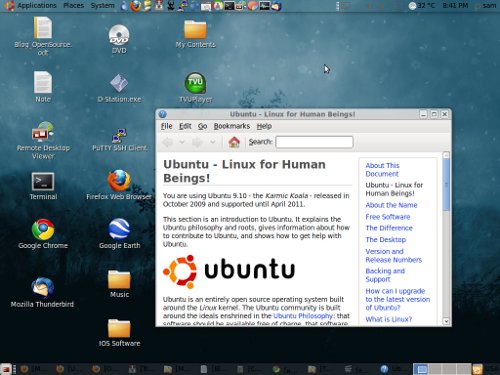Click the scroll down arrow in help window

[446, 321]
